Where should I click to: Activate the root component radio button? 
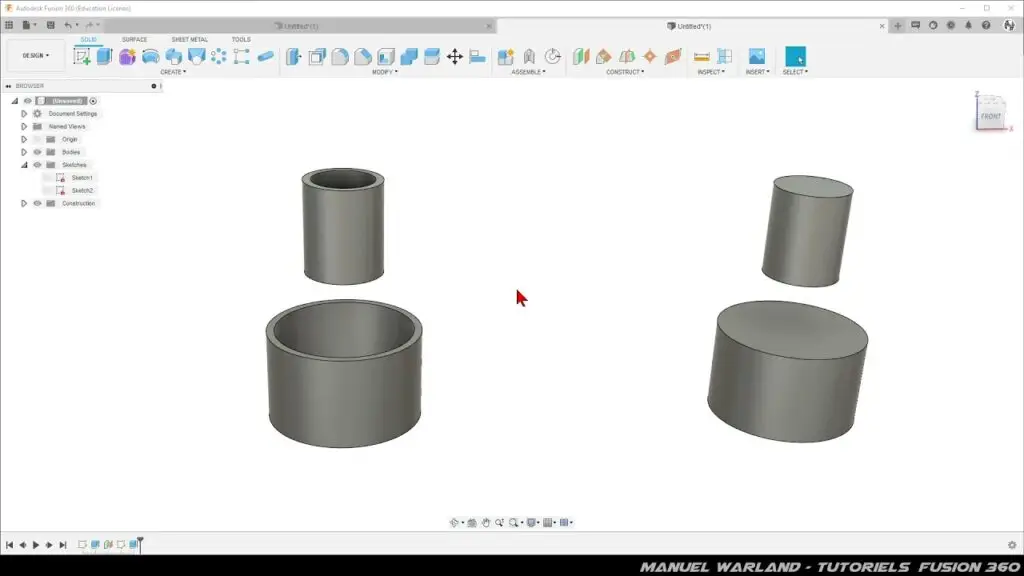93,101
